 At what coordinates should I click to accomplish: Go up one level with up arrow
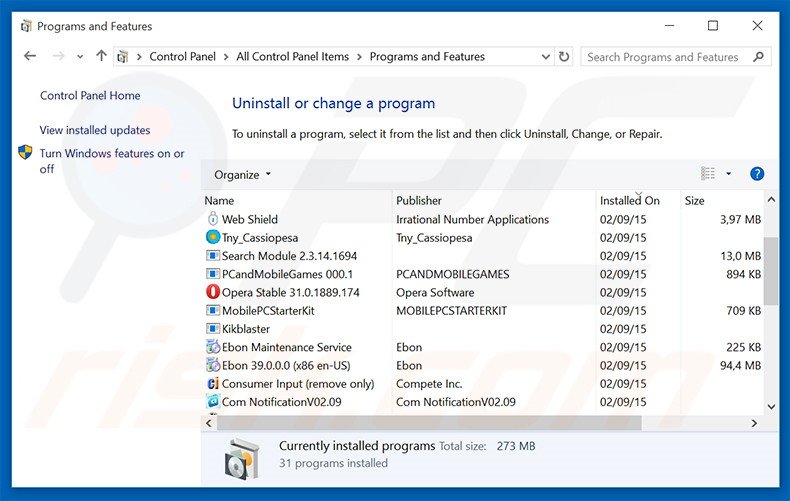101,56
